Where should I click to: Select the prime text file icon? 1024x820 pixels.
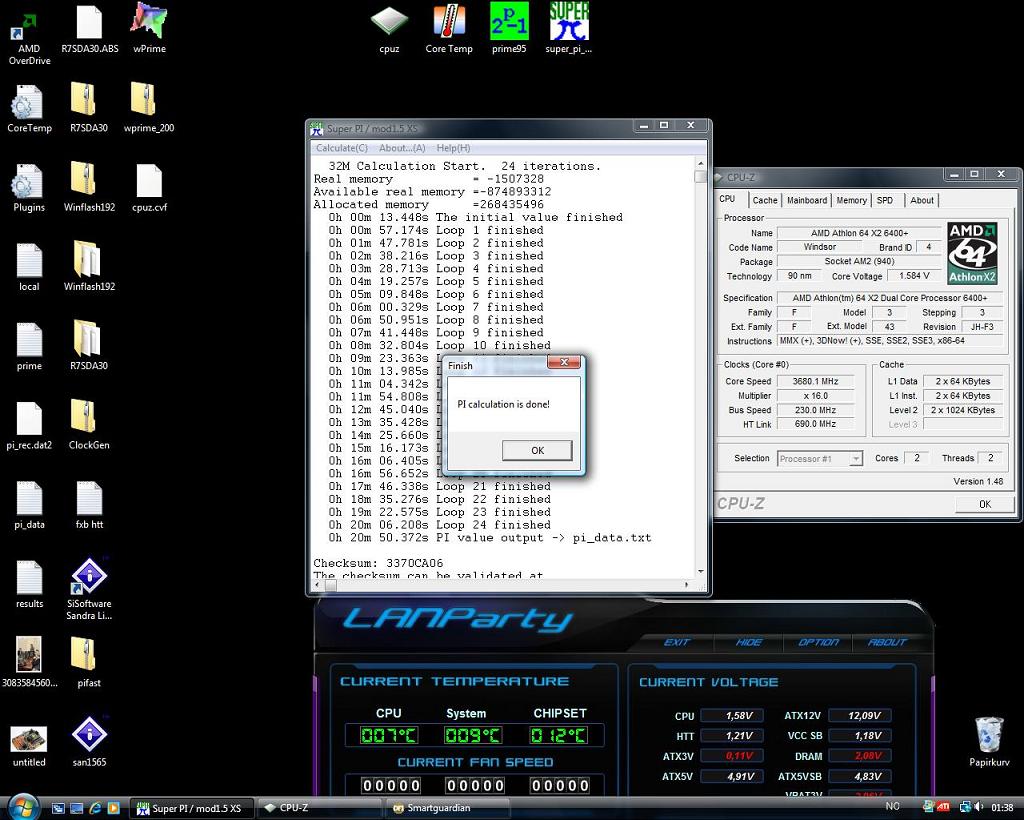click(x=29, y=347)
